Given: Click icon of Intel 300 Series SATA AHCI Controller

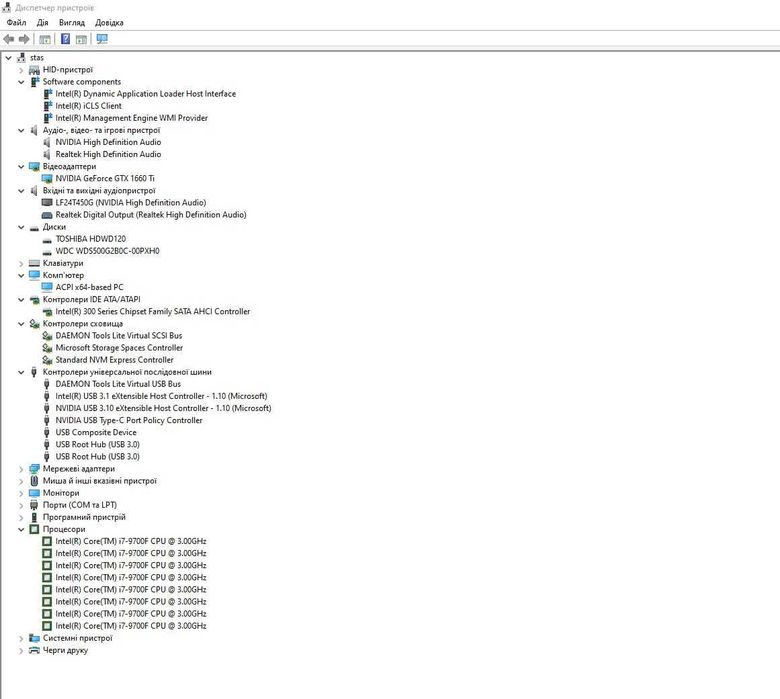Looking at the screenshot, I should click(47, 312).
